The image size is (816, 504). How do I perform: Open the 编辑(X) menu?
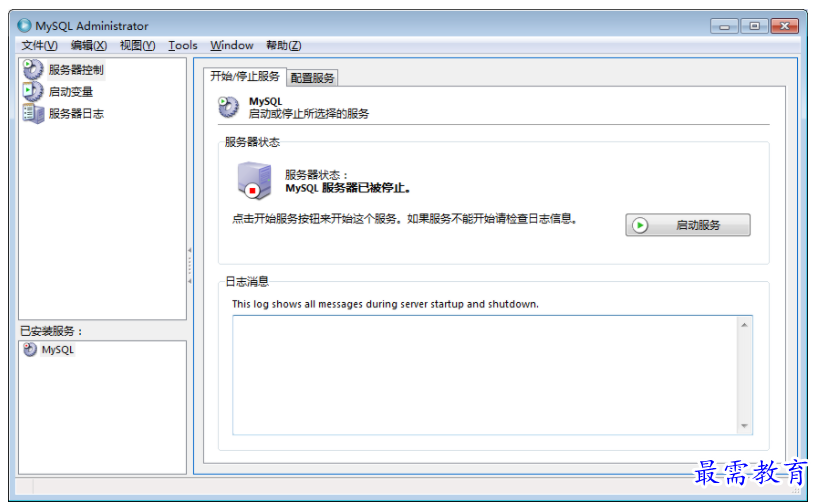89,45
